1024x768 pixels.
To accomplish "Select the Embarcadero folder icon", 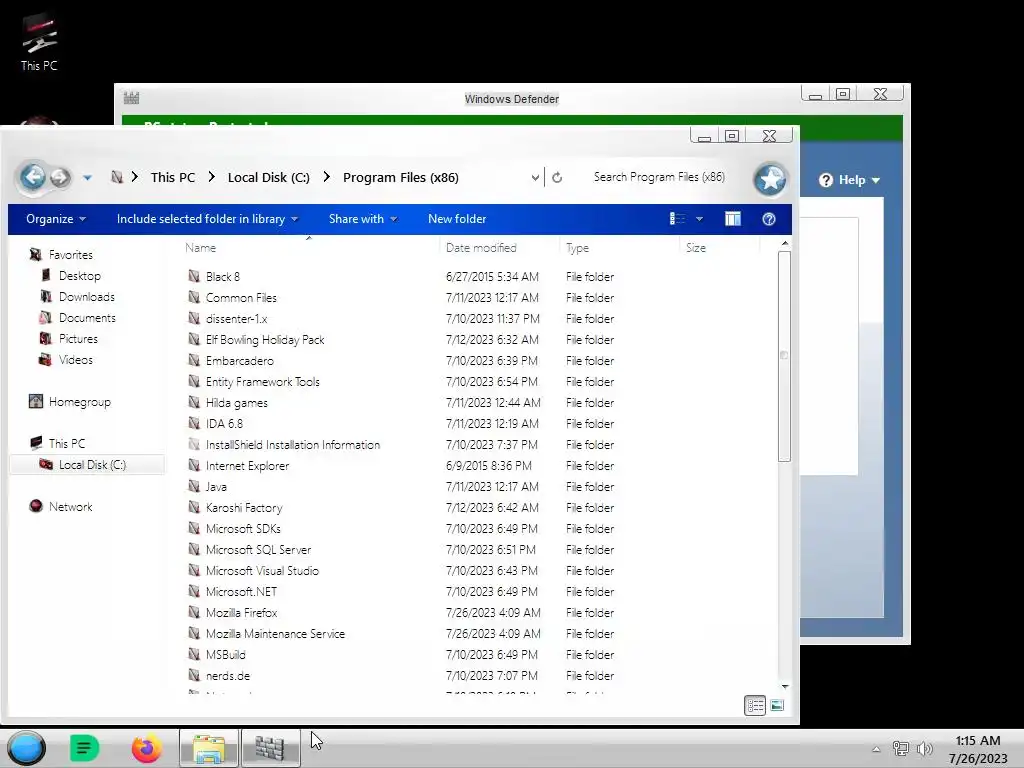I will (194, 360).
